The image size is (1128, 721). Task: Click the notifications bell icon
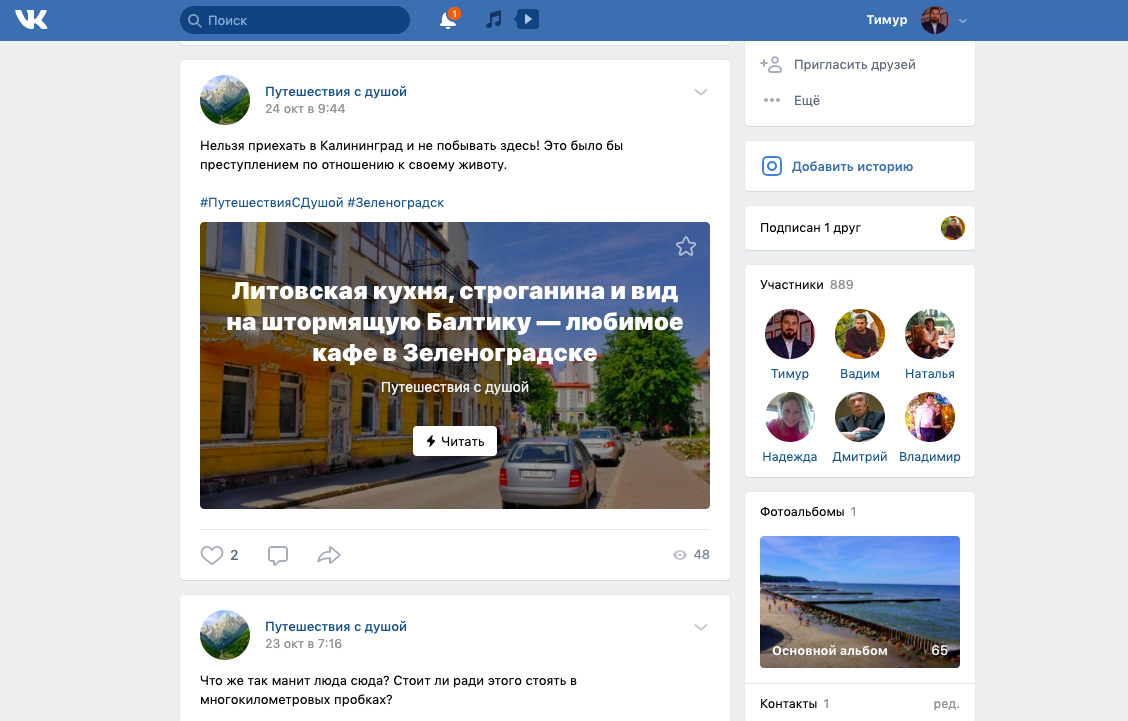point(448,19)
